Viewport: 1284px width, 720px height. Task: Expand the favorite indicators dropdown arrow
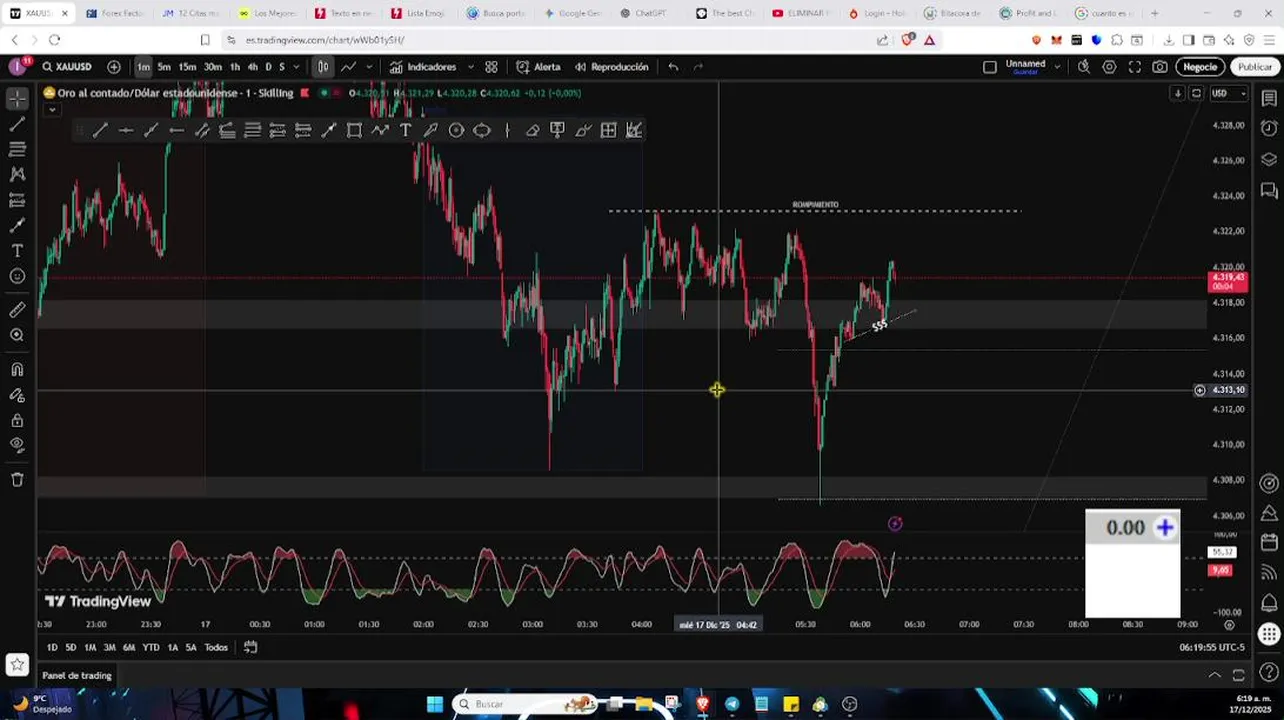(470, 67)
